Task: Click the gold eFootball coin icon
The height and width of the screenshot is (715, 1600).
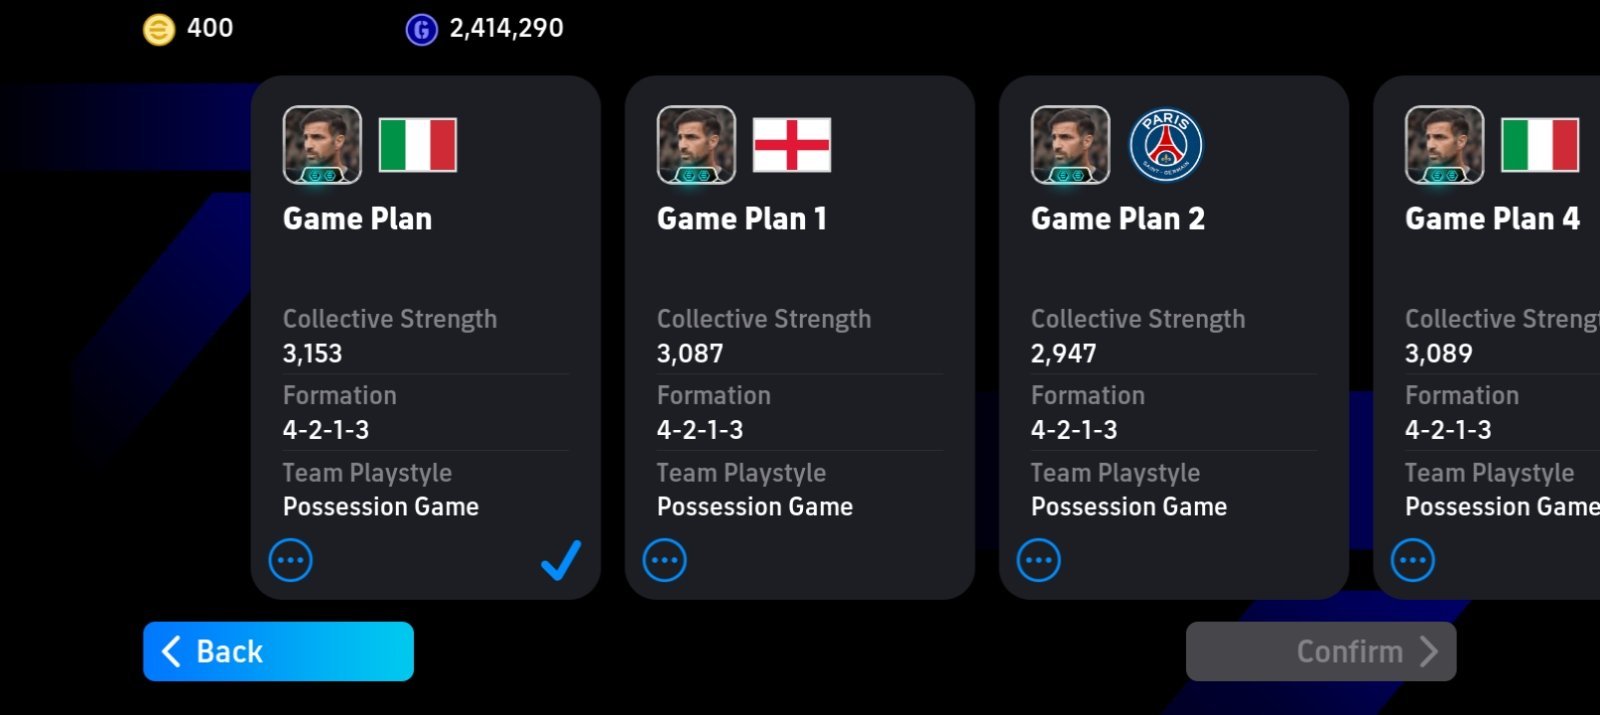Action: point(158,29)
